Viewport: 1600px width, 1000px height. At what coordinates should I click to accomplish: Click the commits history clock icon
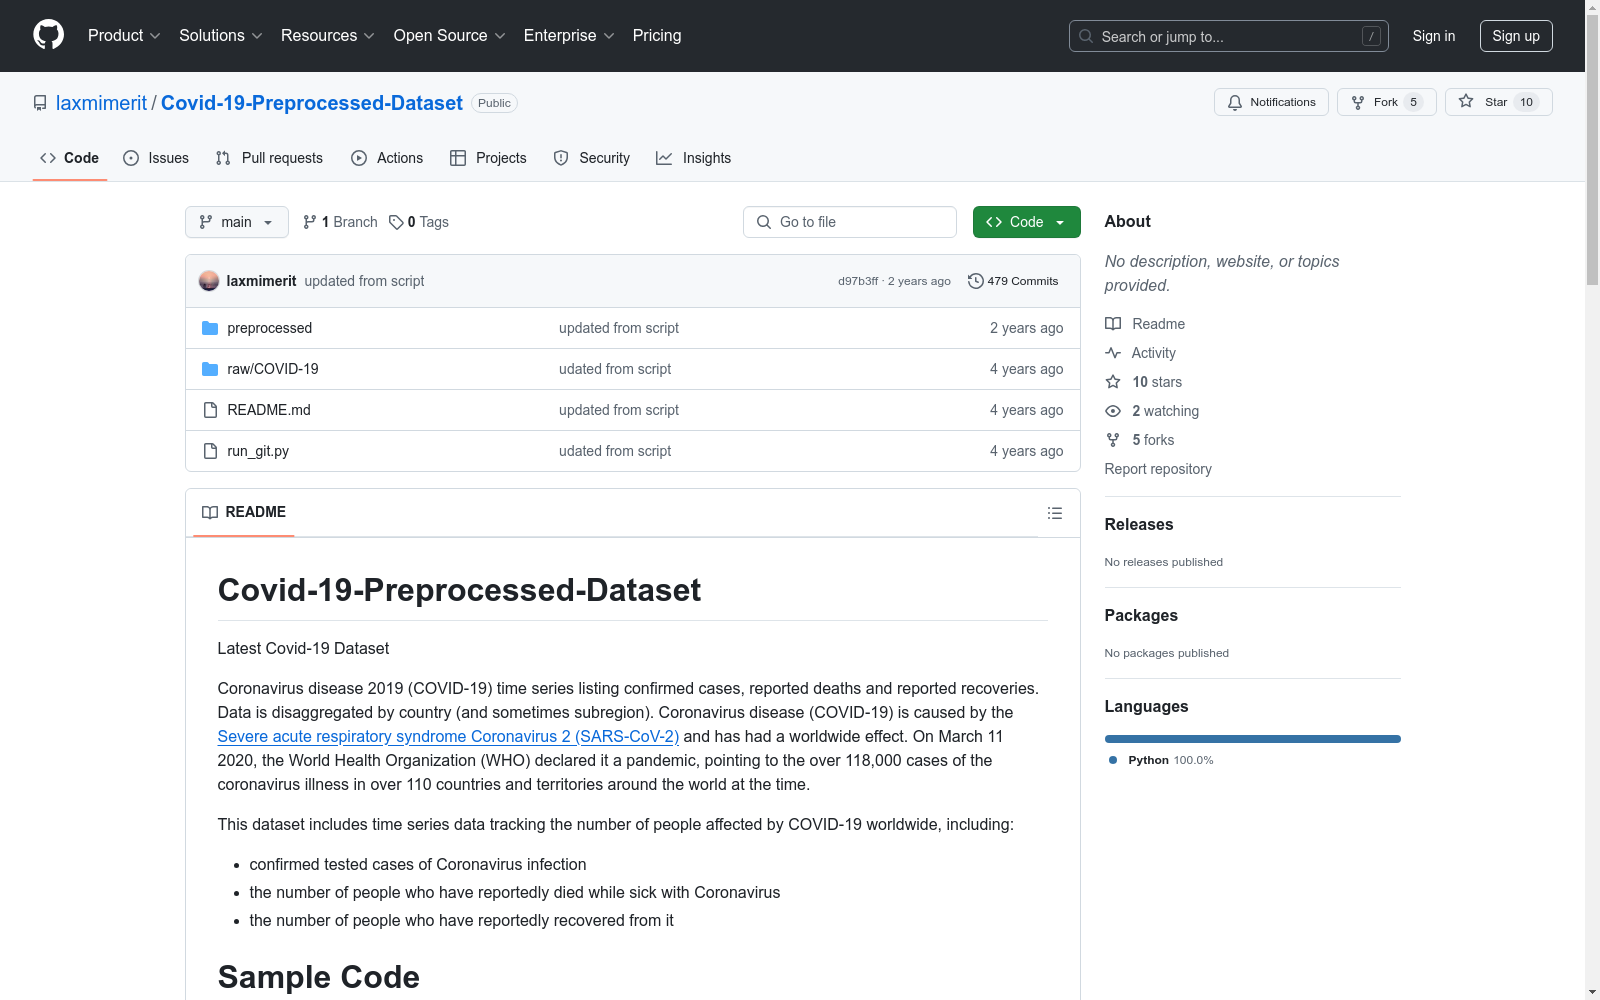(x=976, y=281)
